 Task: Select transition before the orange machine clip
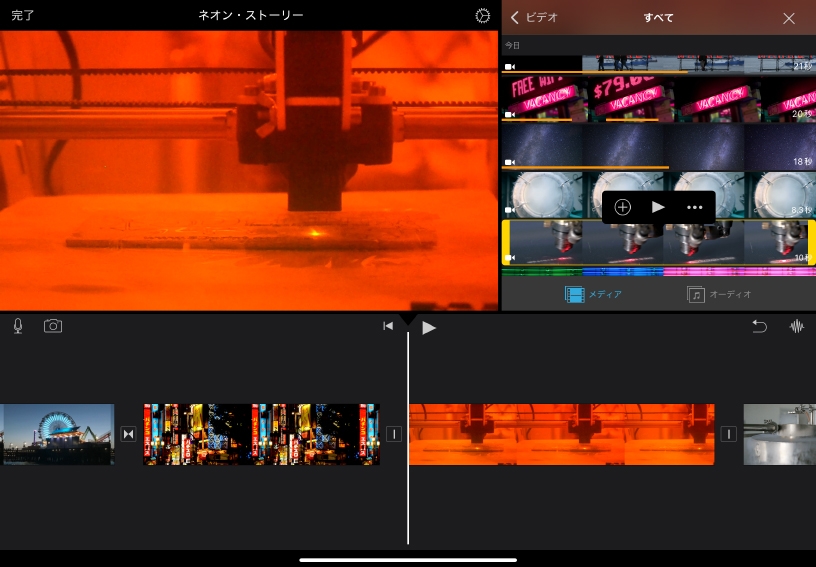tap(394, 434)
